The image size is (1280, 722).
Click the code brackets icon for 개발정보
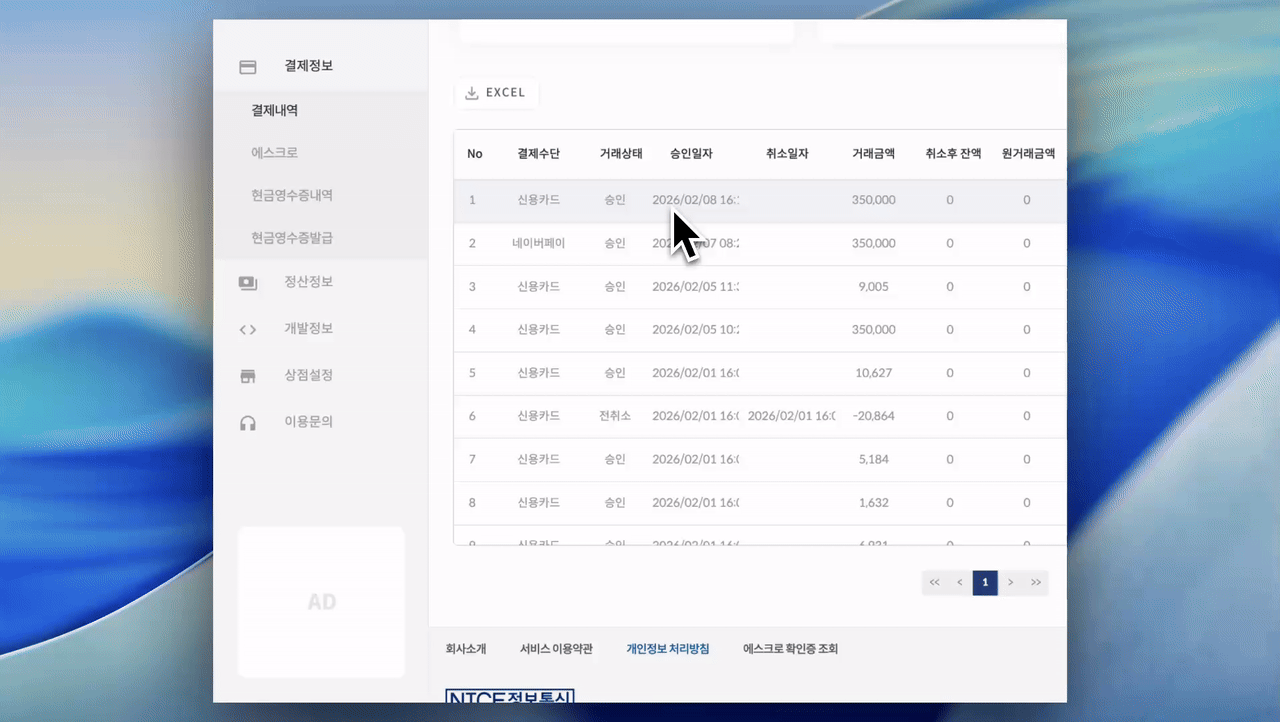click(x=248, y=330)
